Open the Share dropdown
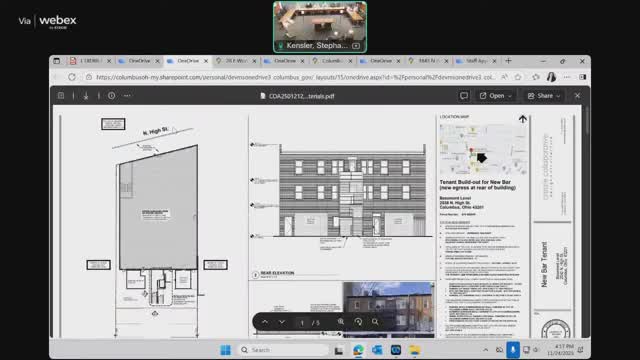This screenshot has height=360, width=640. [x=543, y=96]
